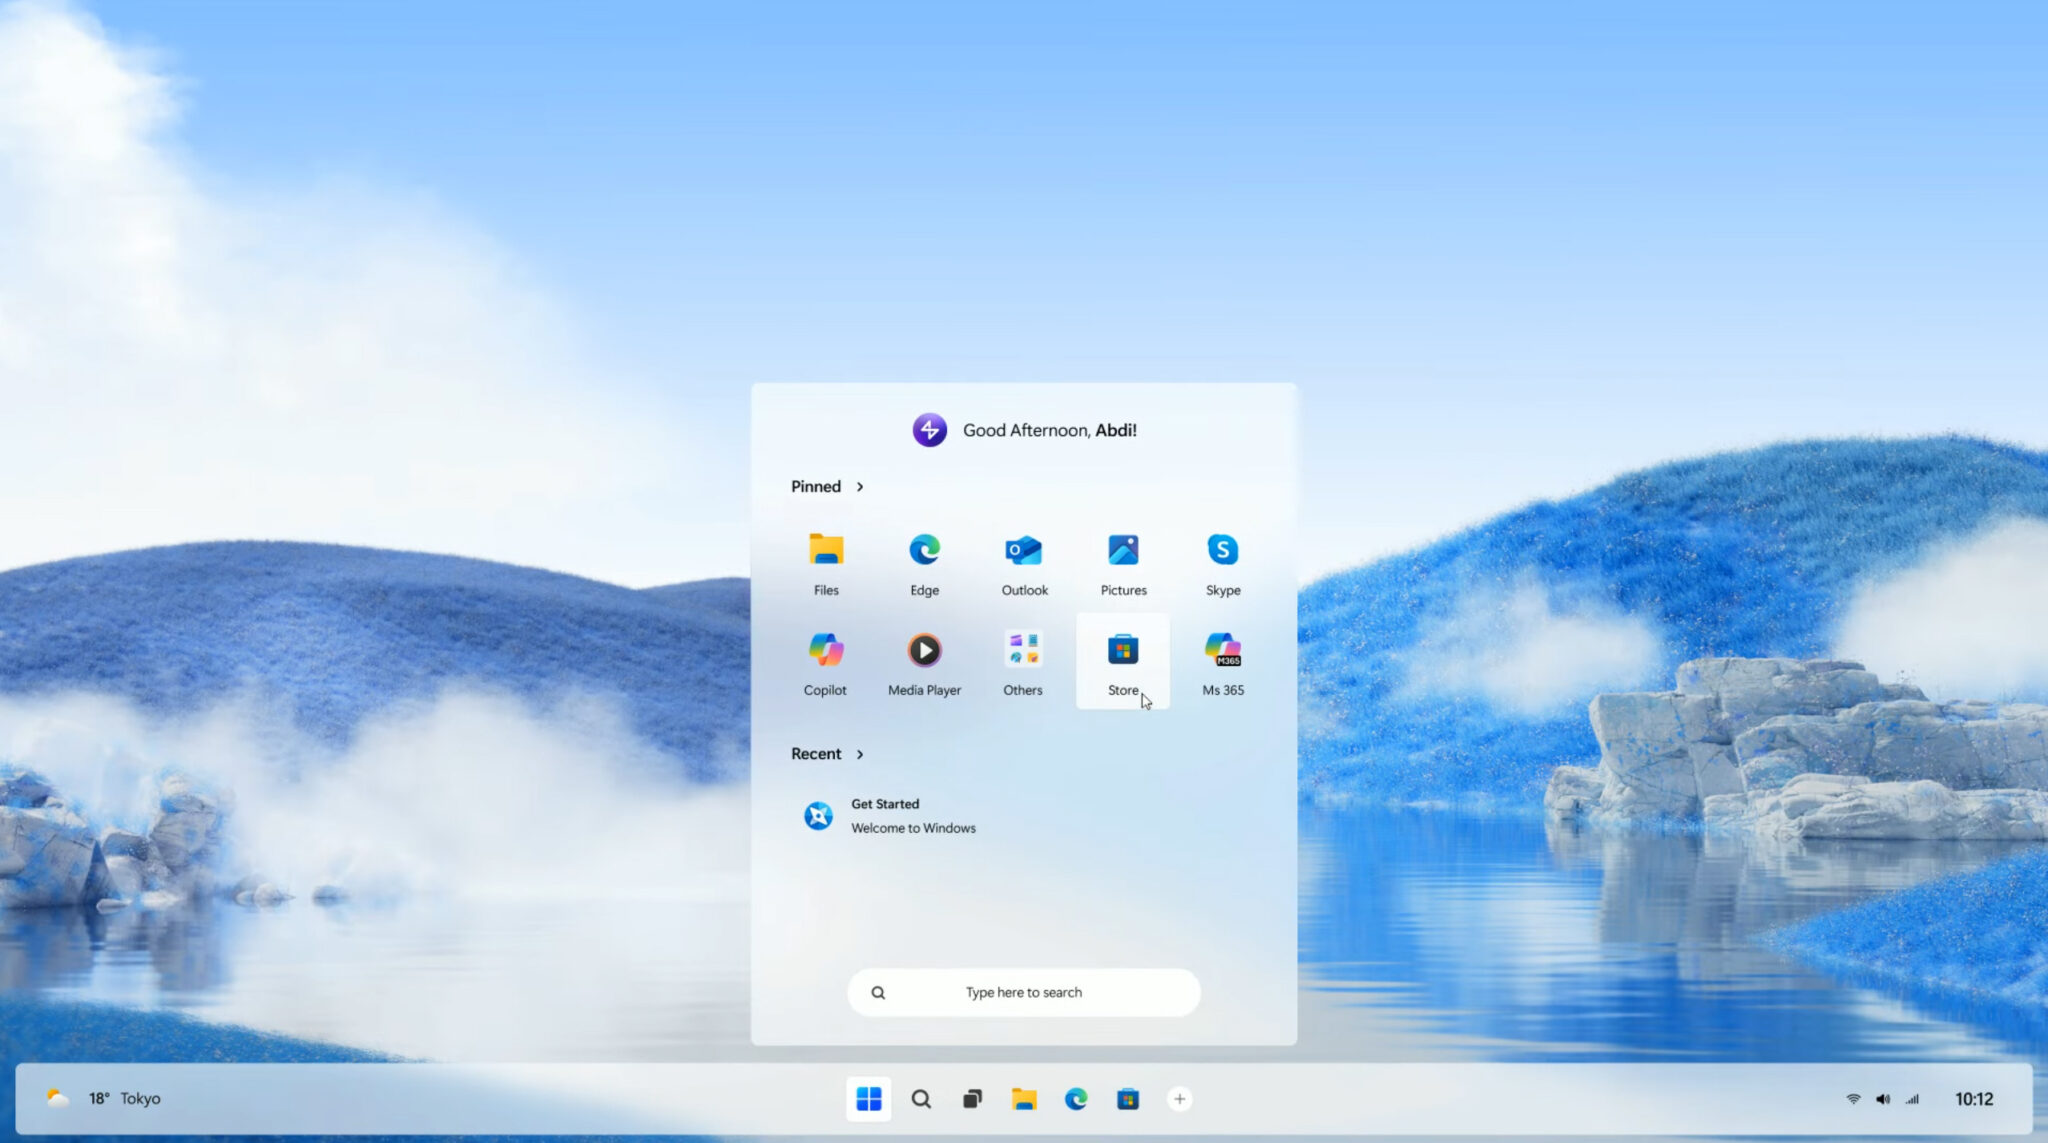Launch Outlook from the Start menu
This screenshot has height=1143, width=2048.
(x=1023, y=563)
